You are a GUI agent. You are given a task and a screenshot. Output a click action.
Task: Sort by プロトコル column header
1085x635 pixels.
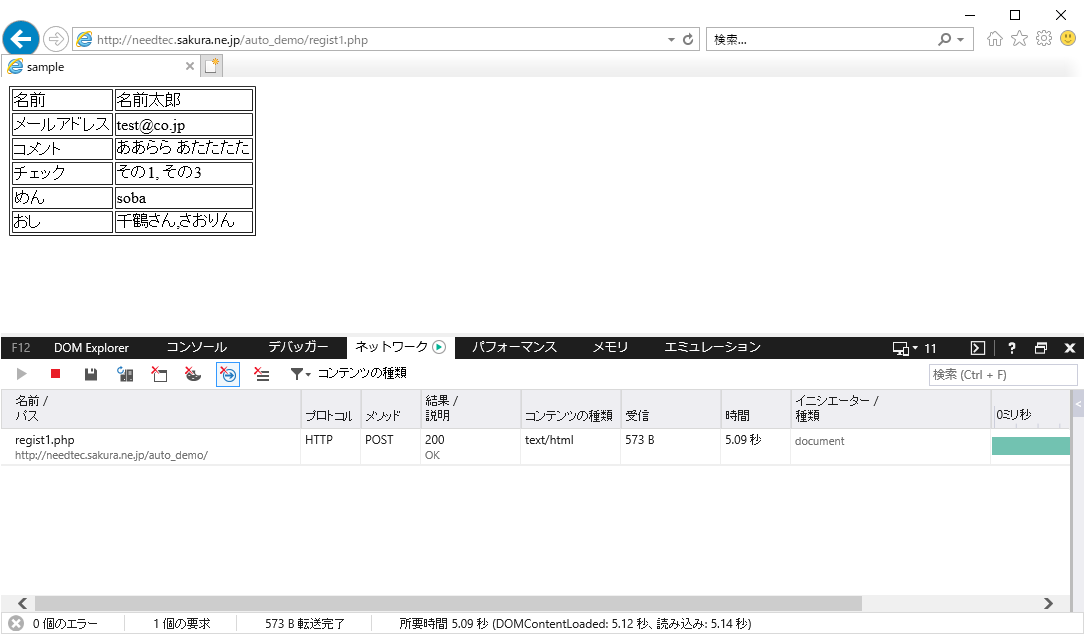pos(331,409)
